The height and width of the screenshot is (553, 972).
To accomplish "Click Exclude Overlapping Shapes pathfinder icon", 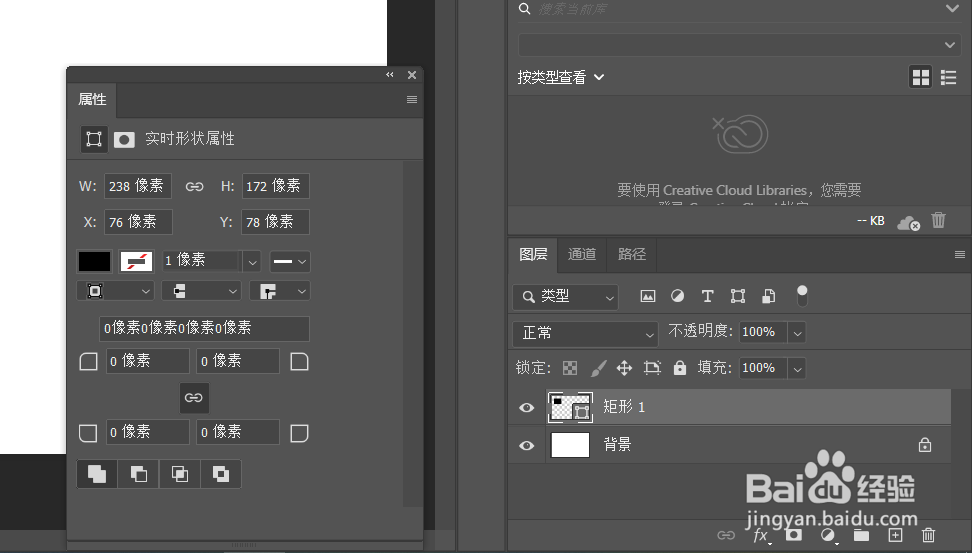I will (221, 474).
